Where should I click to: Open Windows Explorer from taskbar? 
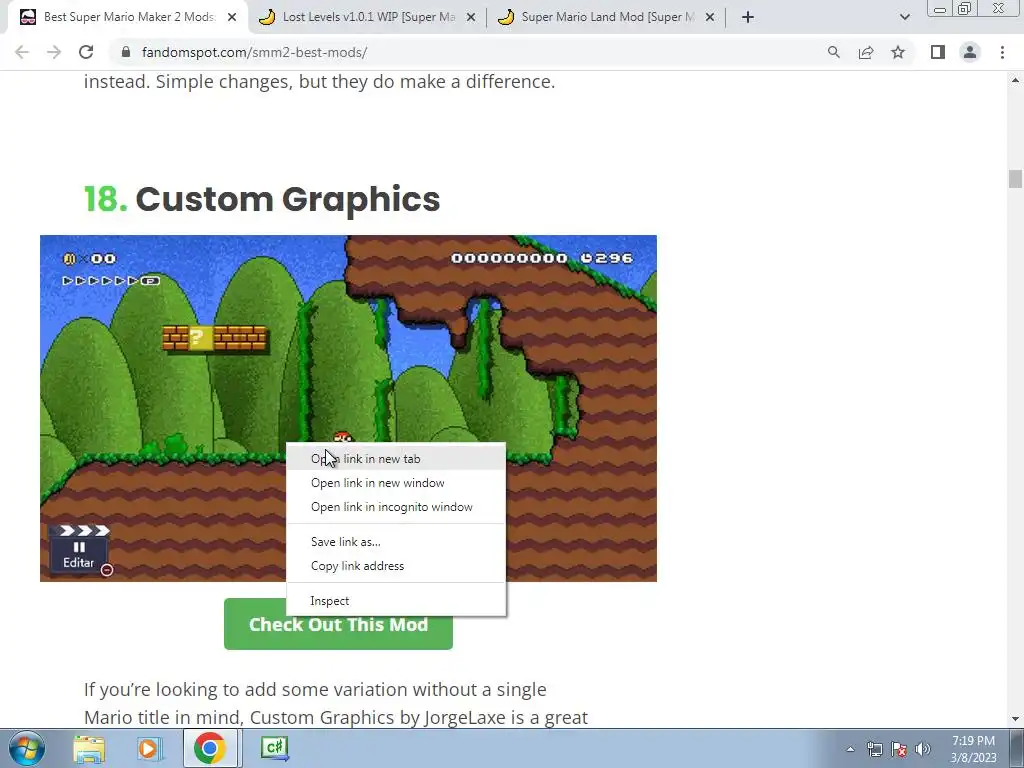coord(89,748)
